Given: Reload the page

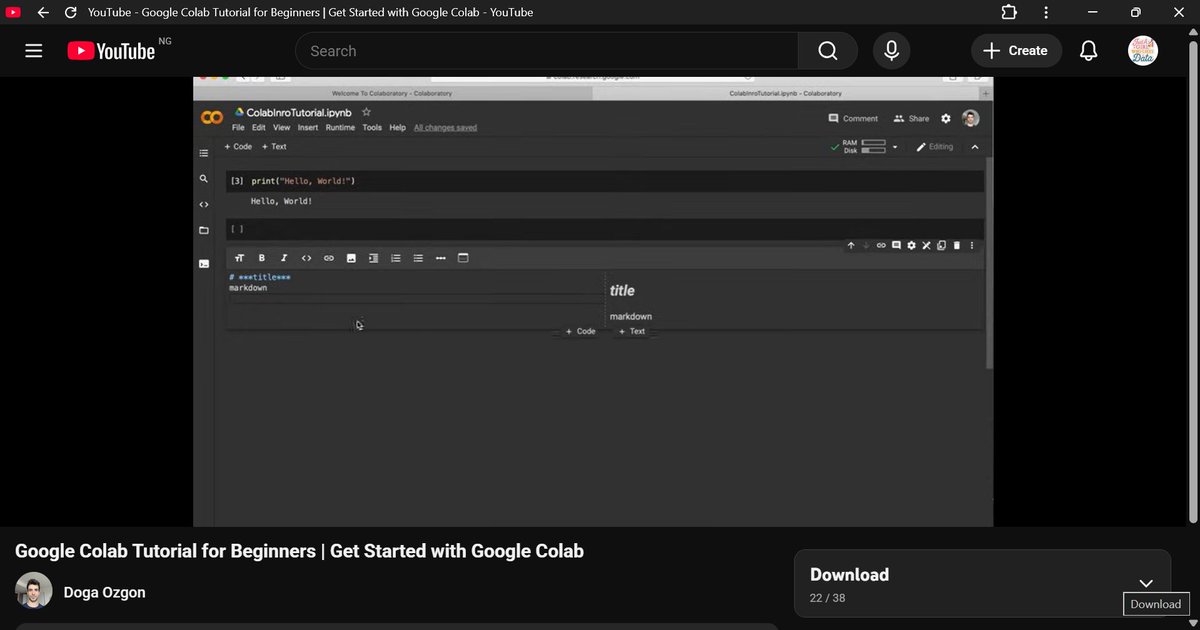Looking at the screenshot, I should pos(71,13).
